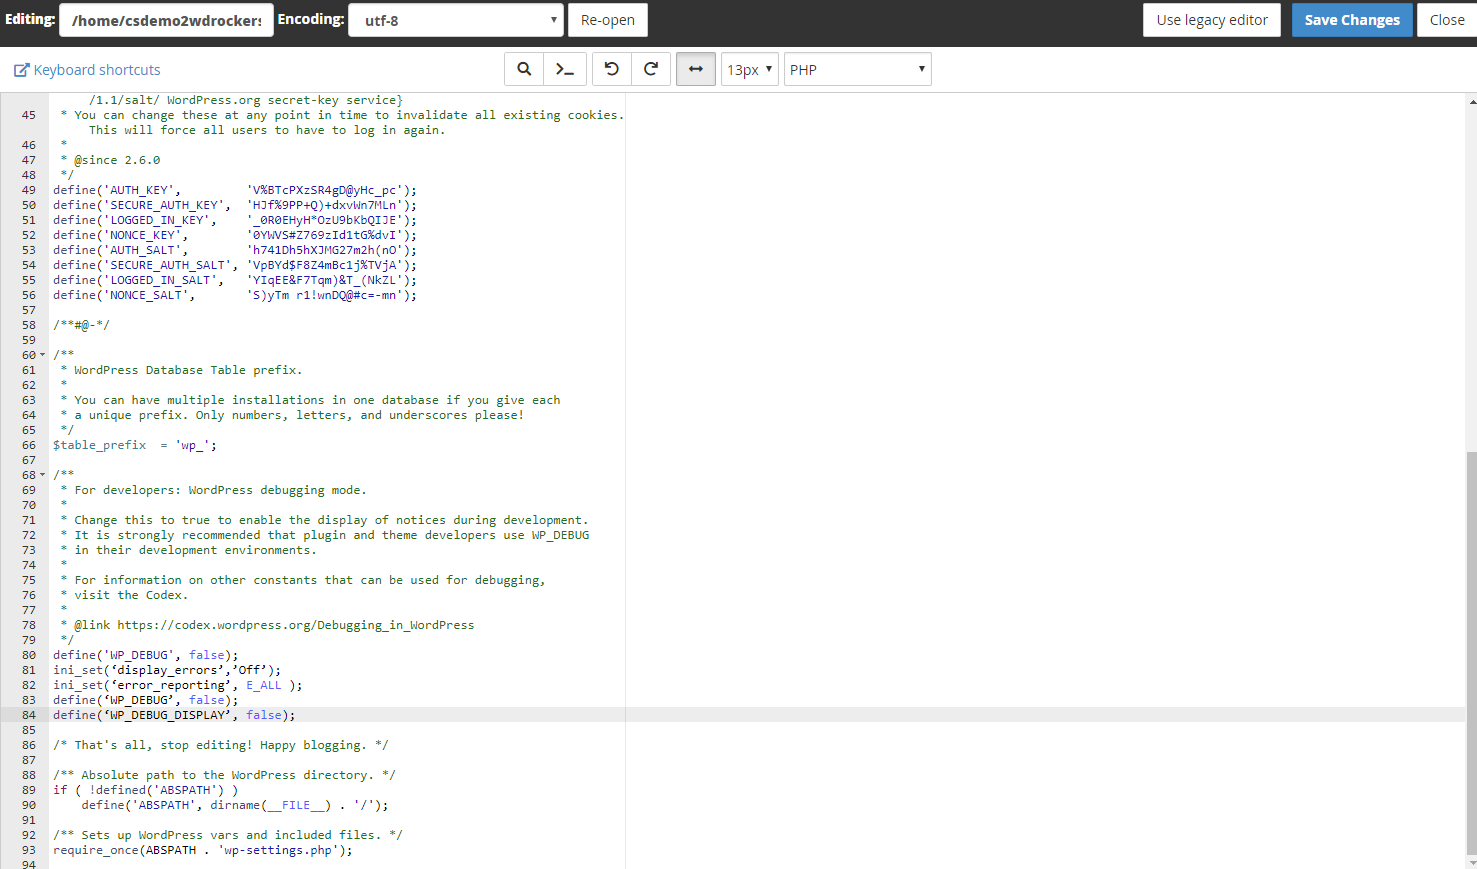The height and width of the screenshot is (869, 1477).
Task: Toggle the word wrap button
Action: [x=696, y=69]
